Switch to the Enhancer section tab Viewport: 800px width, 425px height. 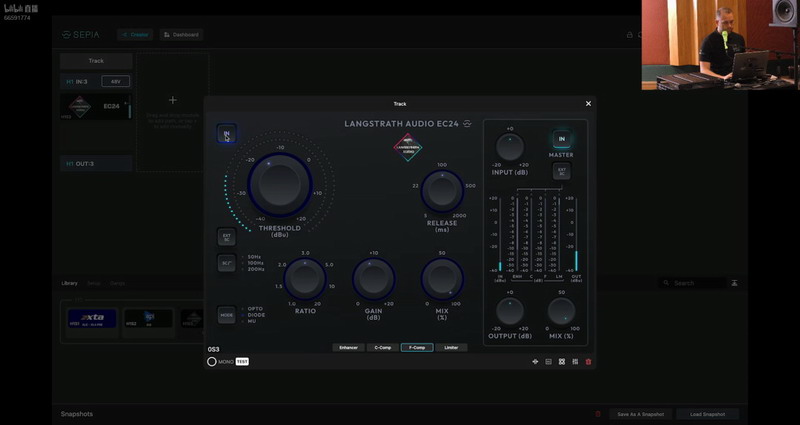(x=348, y=347)
